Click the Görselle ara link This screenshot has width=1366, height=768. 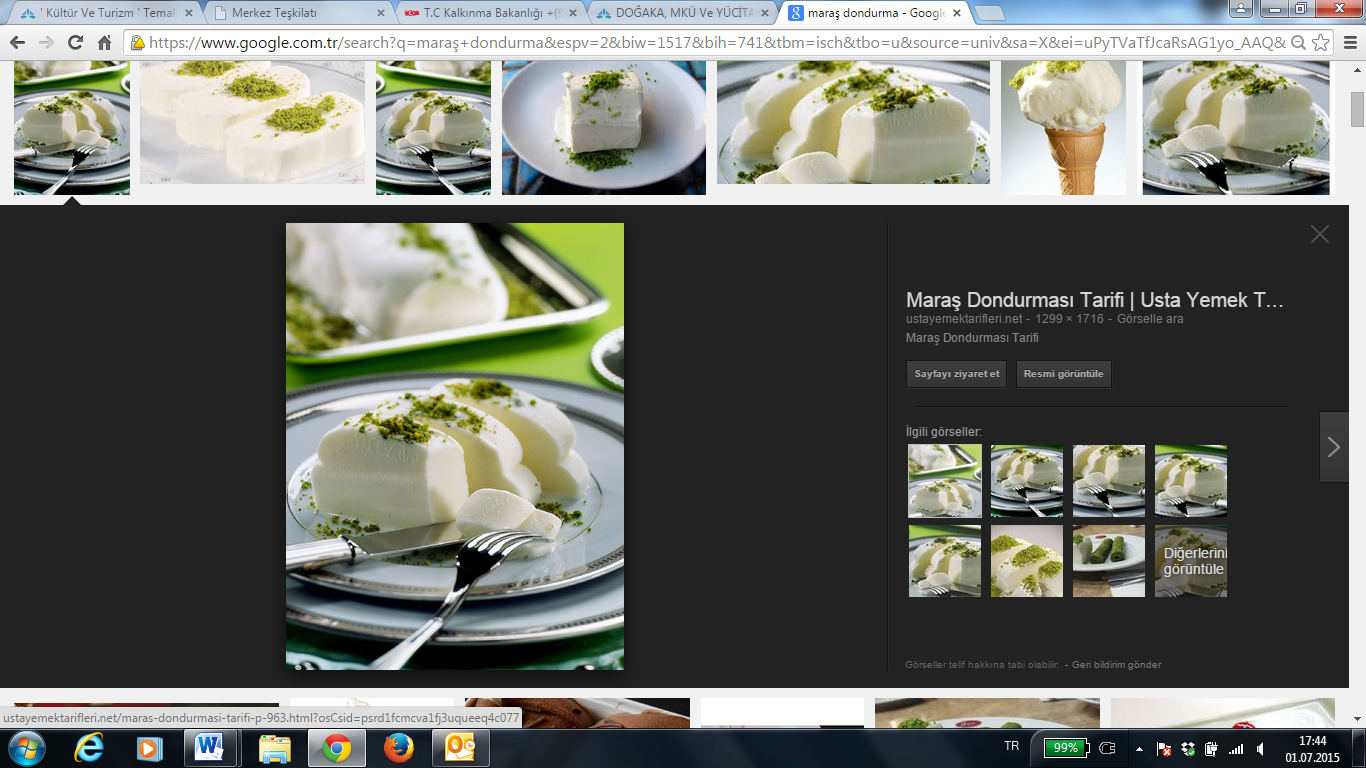pos(1150,319)
